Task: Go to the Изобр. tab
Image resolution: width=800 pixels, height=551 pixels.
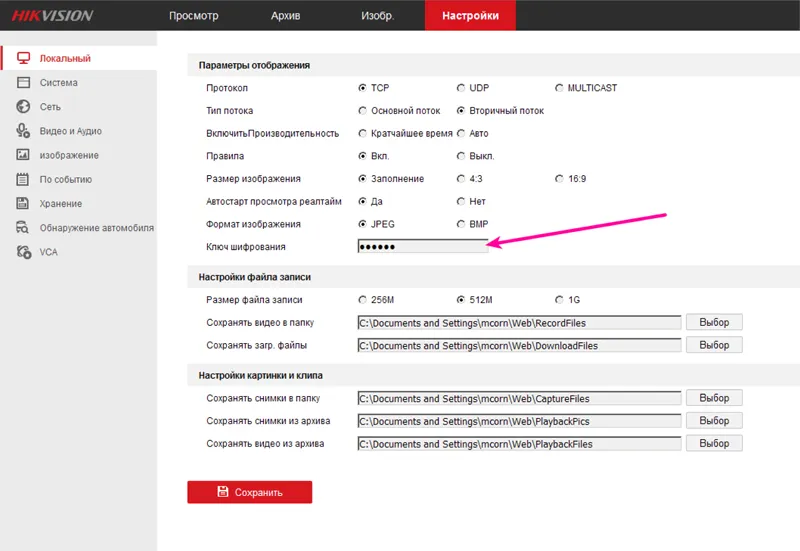Action: coord(377,16)
